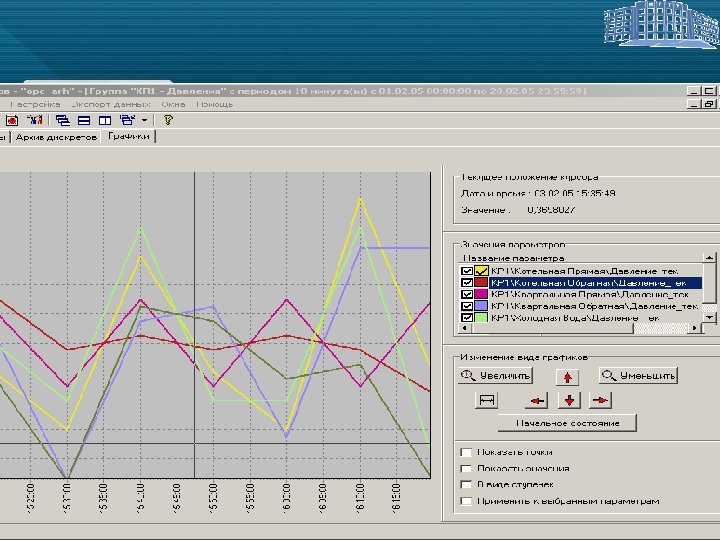The width and height of the screenshot is (720, 540).
Task: Click Название параметра column header
Action: (x=580, y=258)
